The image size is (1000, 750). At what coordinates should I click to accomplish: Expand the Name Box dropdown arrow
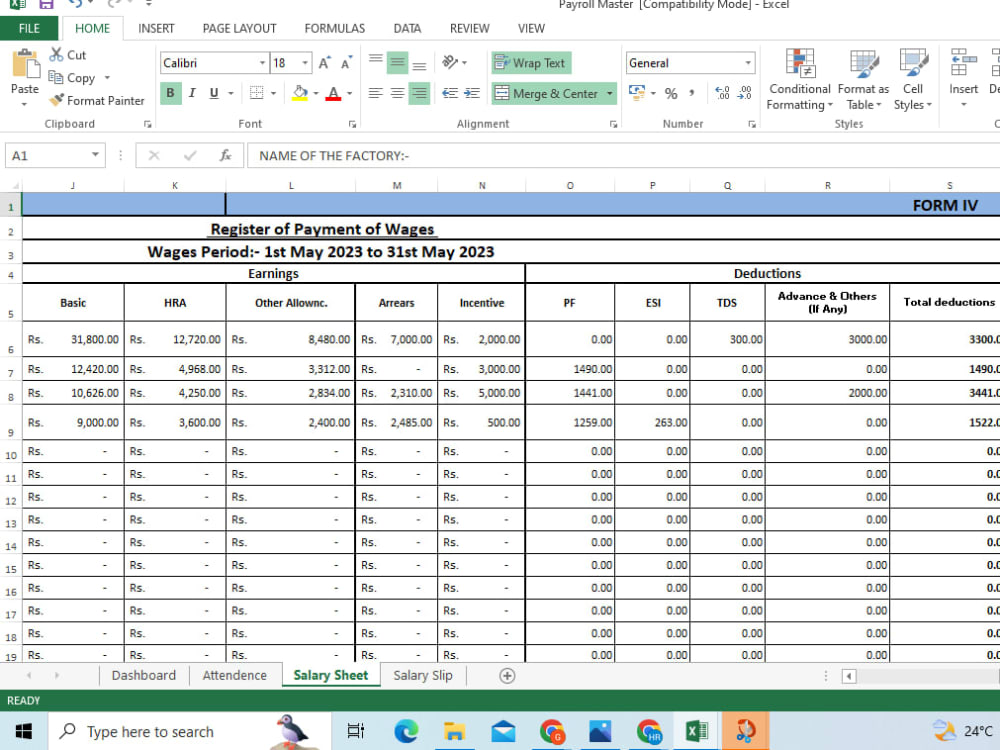(95, 155)
